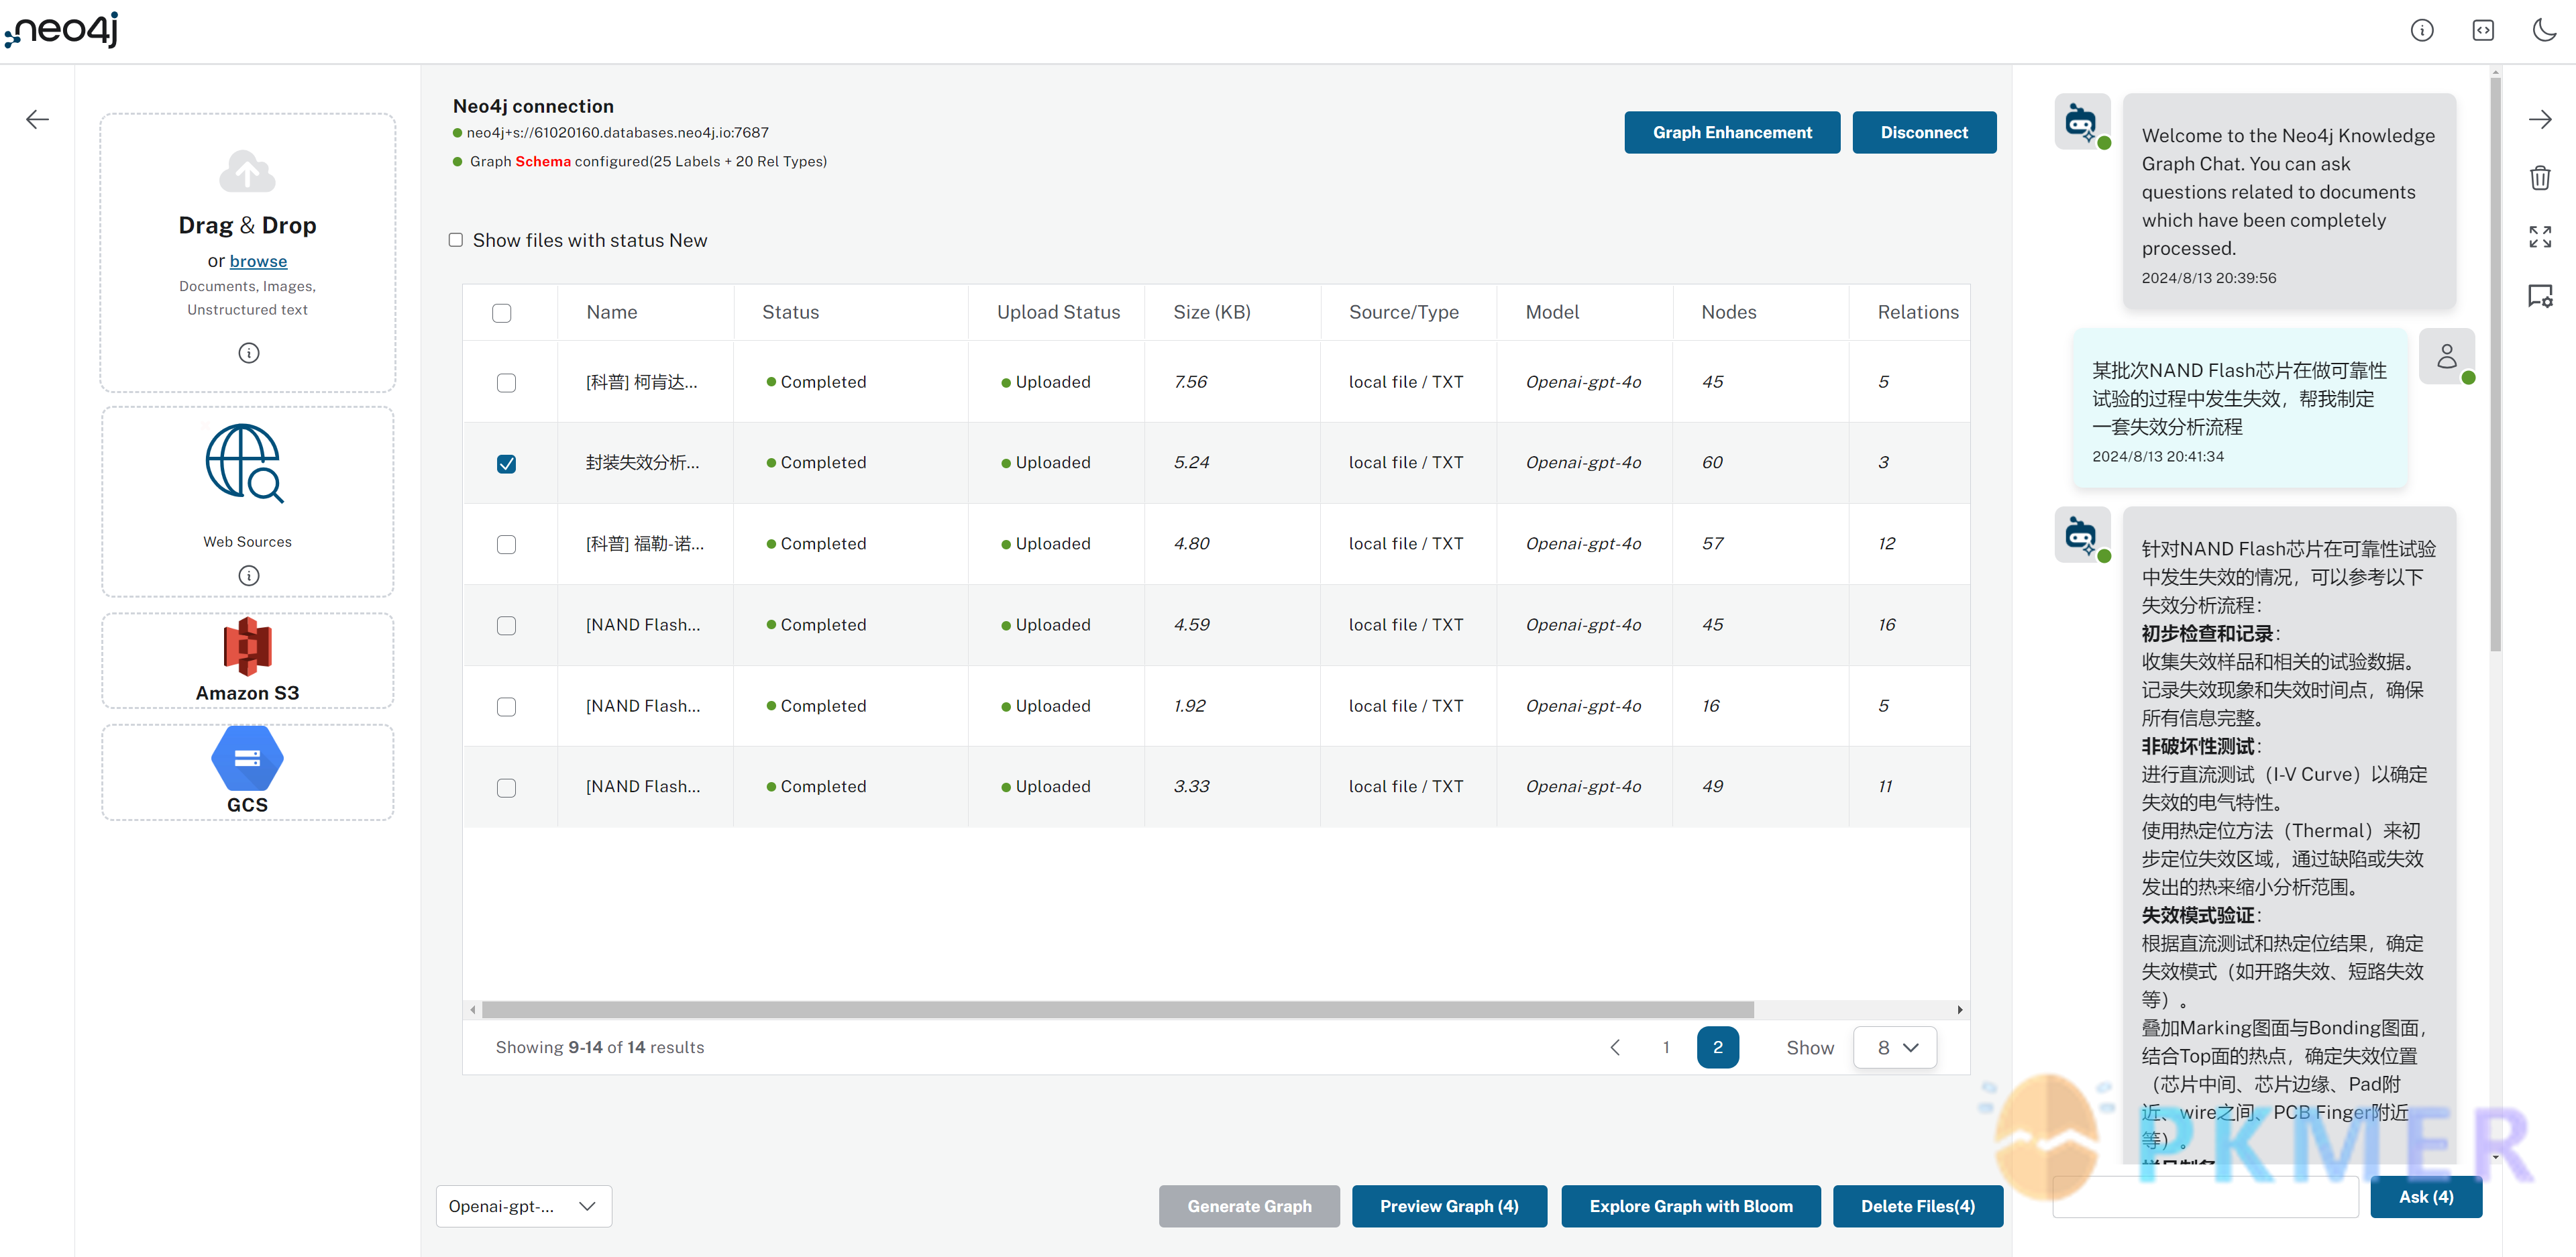Click chatbot avatar beside NAND Flash answer
The height and width of the screenshot is (1257, 2576).
(2082, 535)
